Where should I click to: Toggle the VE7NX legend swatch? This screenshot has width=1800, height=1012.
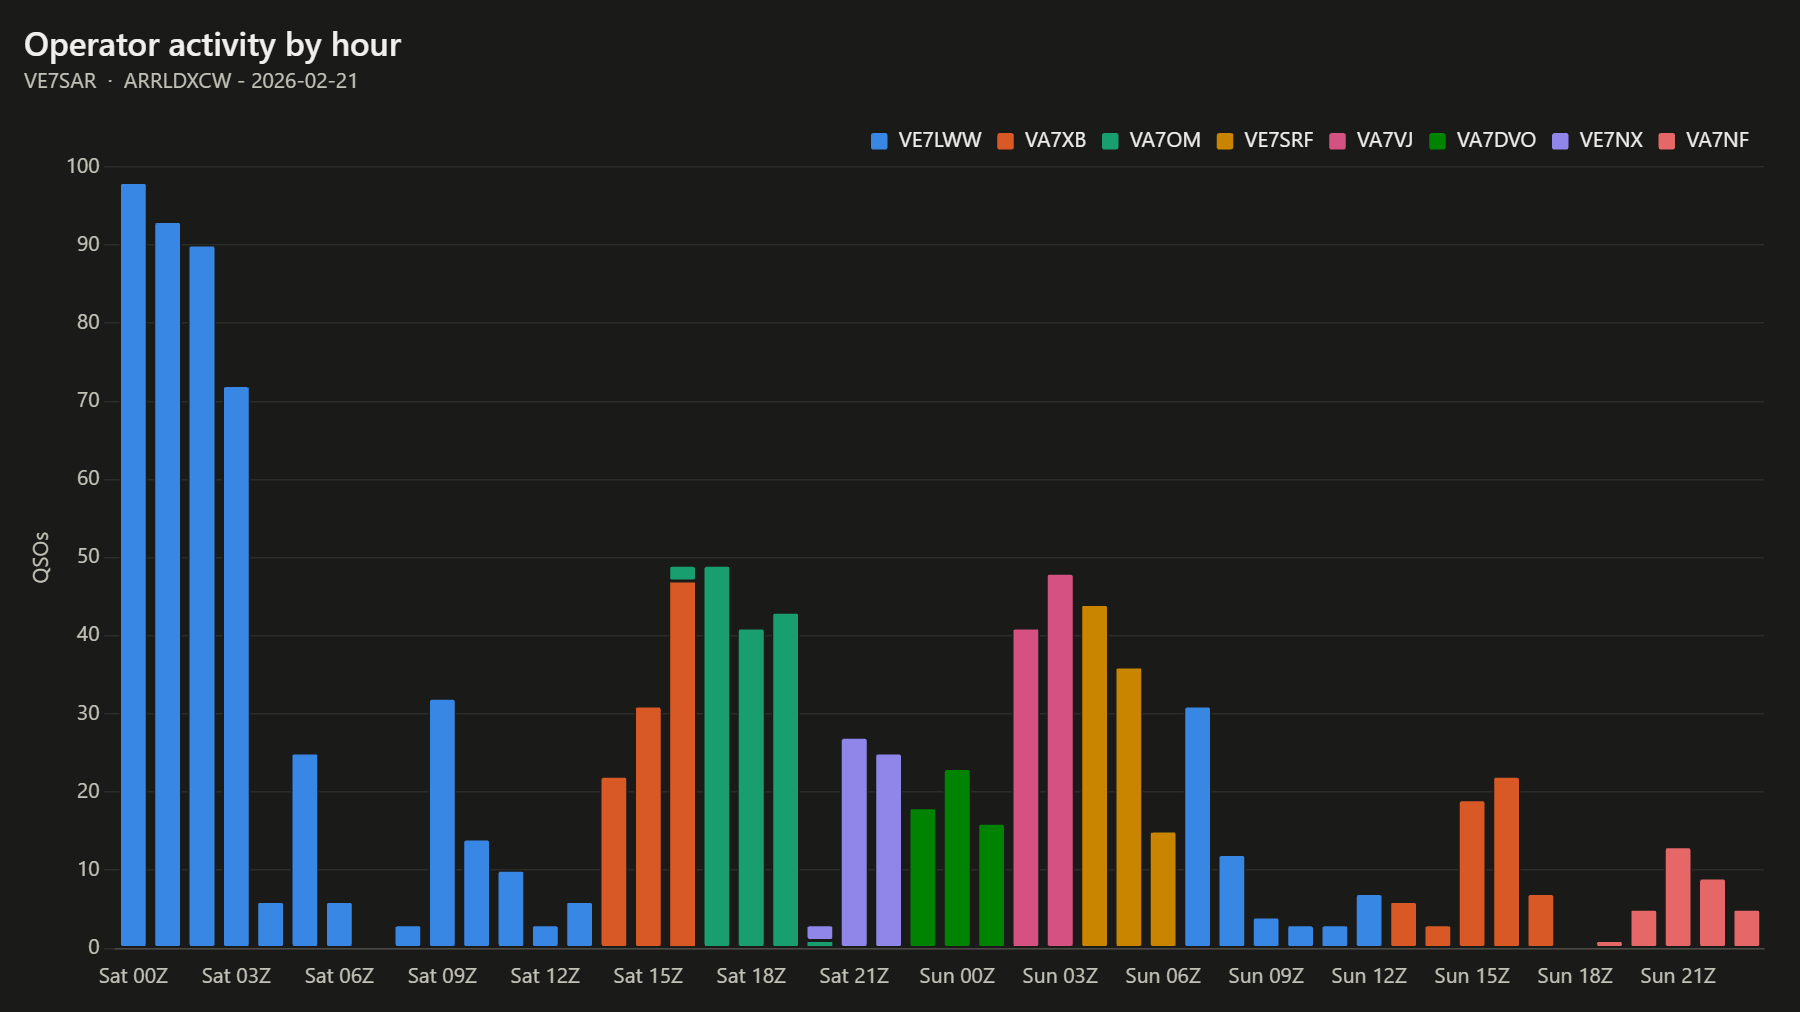point(1560,141)
